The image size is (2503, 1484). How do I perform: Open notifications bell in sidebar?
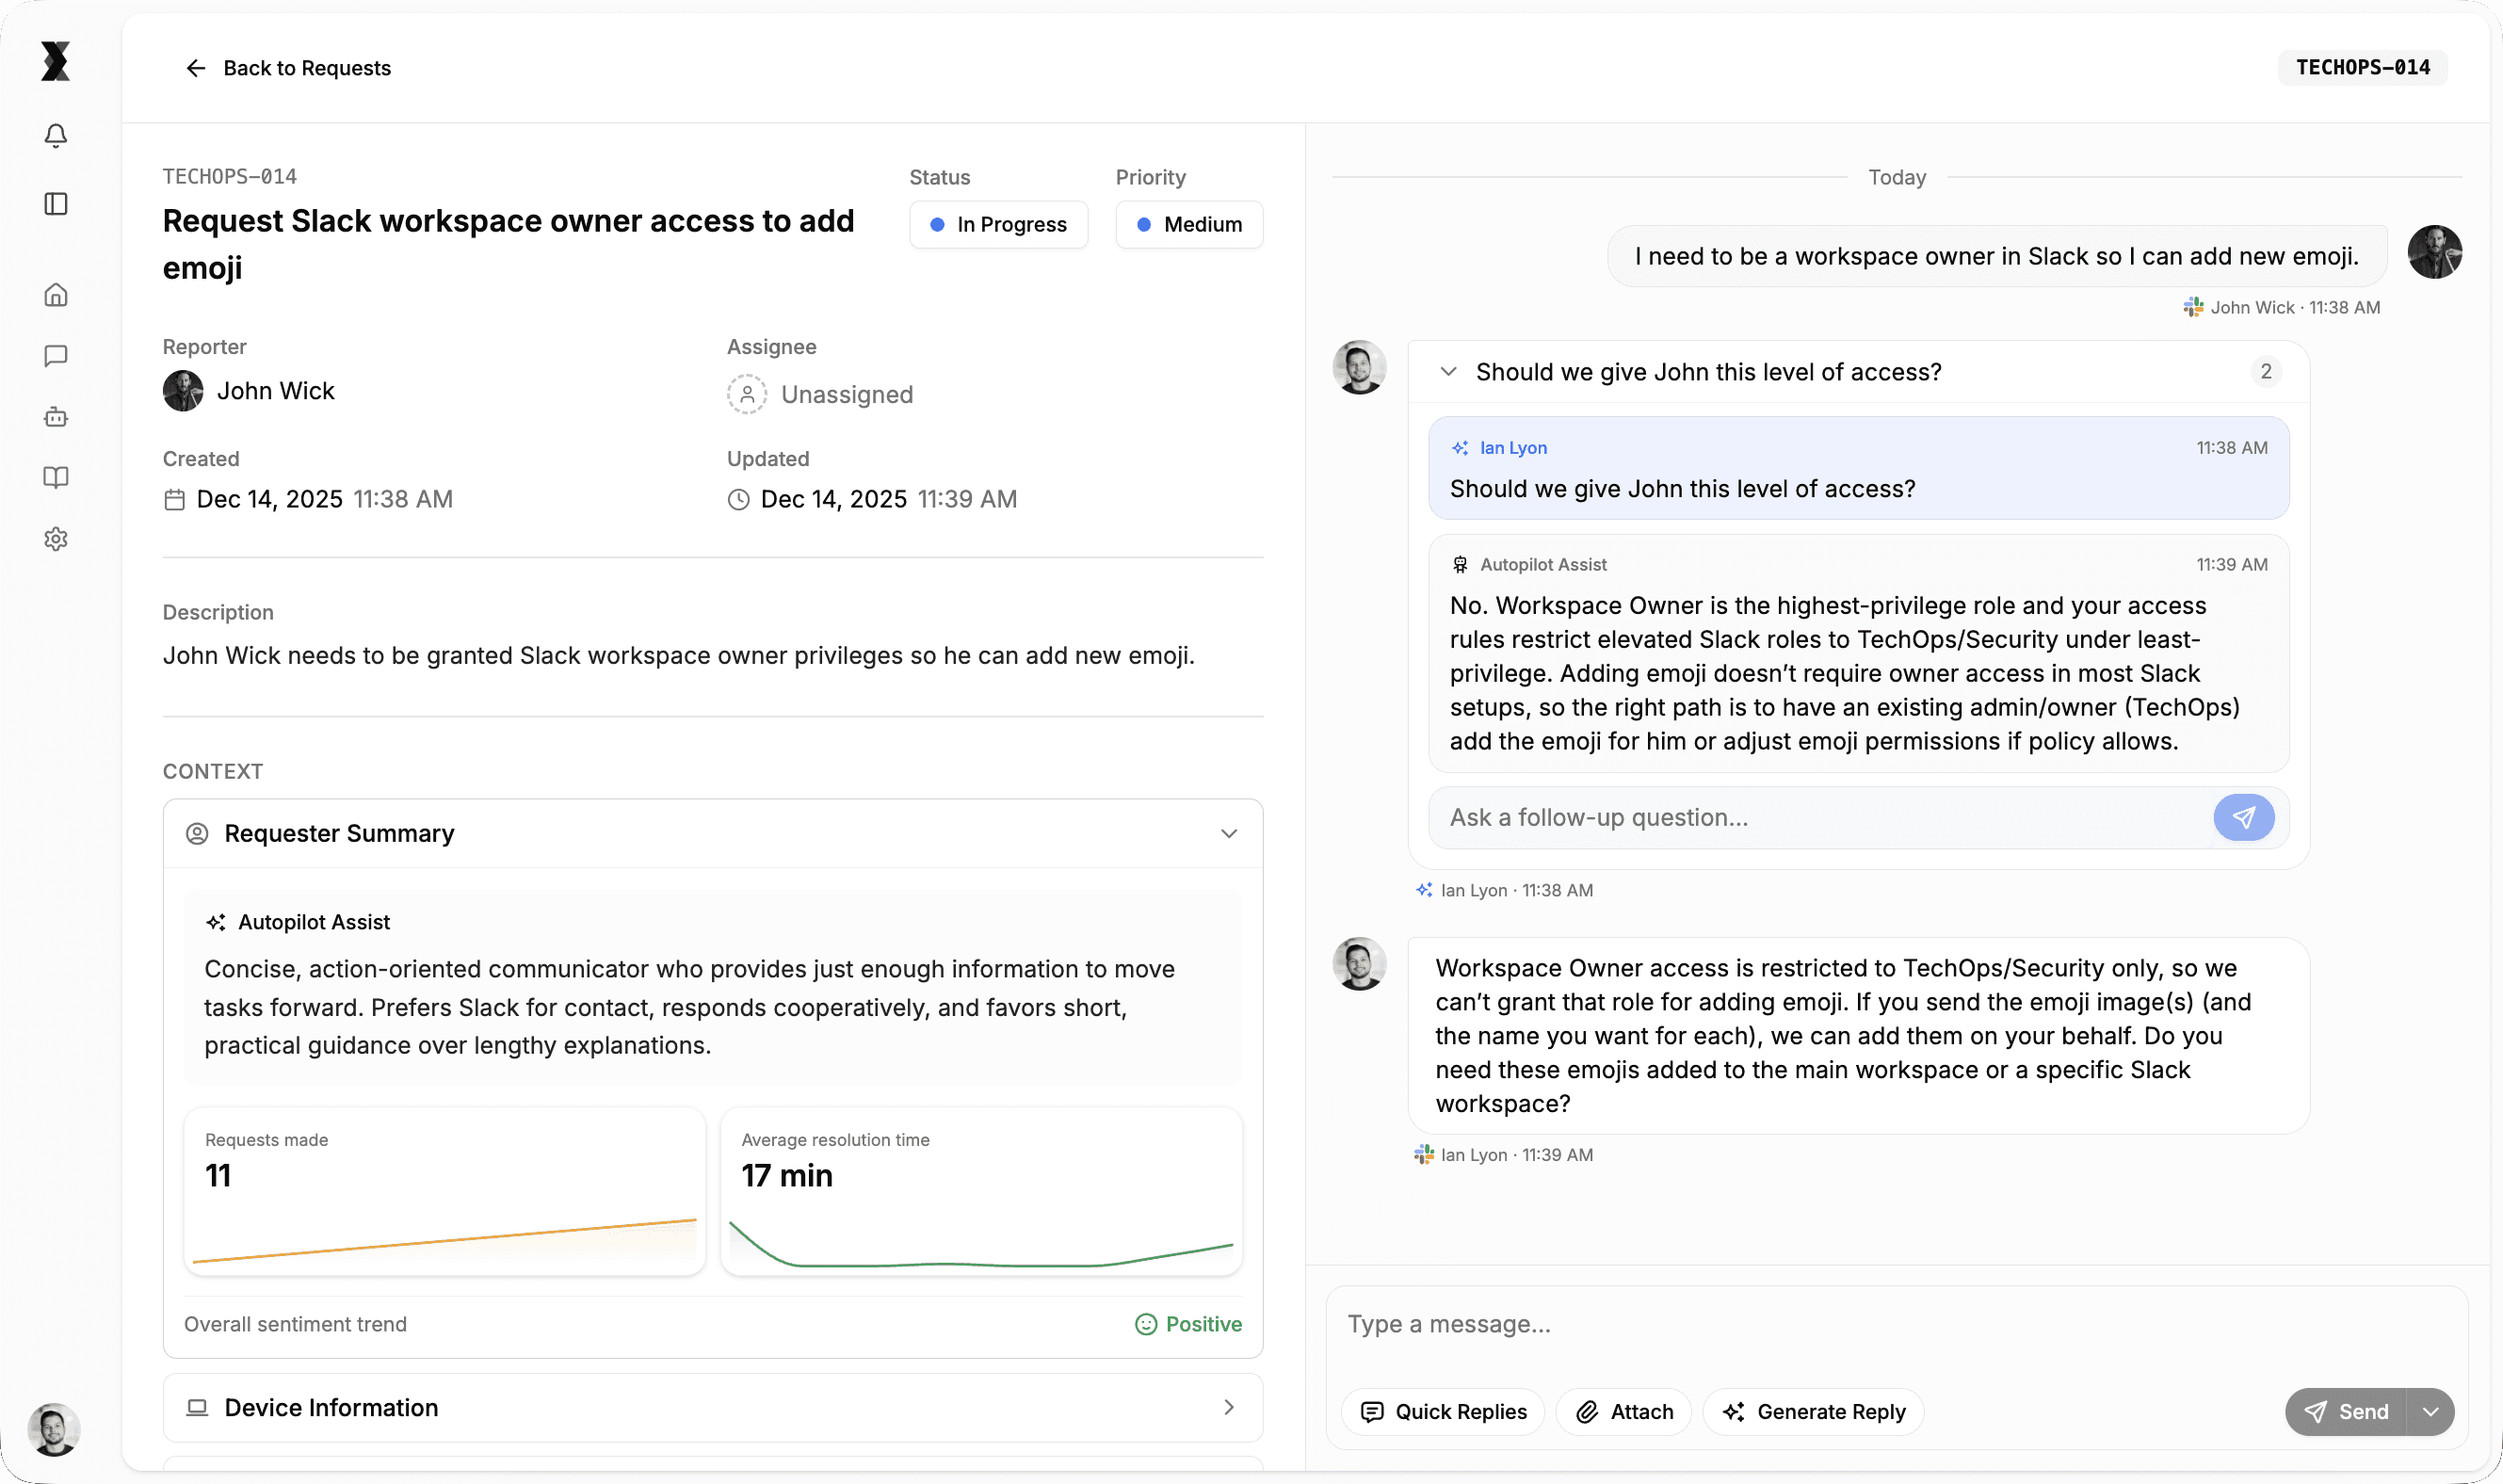(56, 135)
